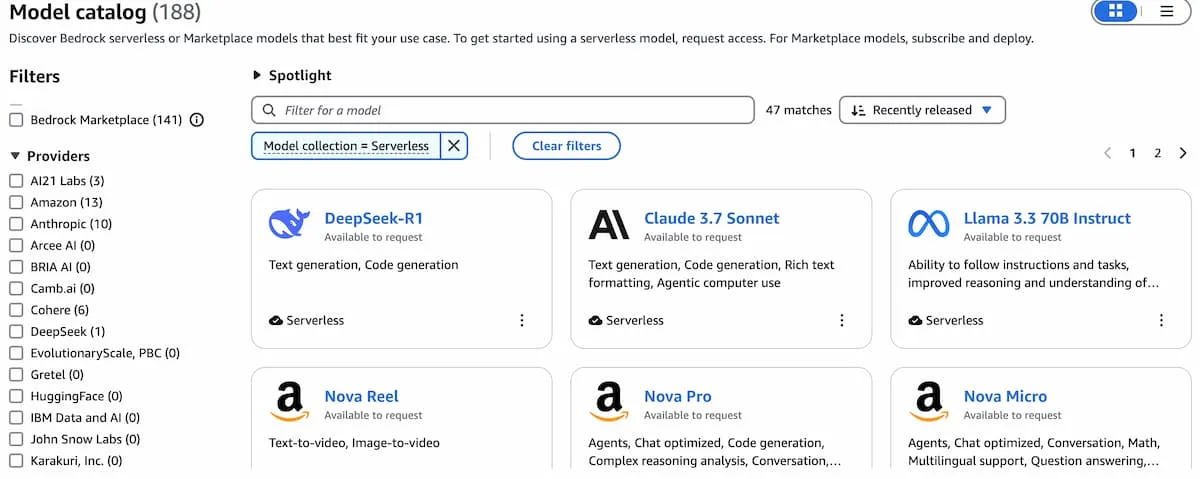Click Clear filters button
1200x479 pixels.
[566, 146]
